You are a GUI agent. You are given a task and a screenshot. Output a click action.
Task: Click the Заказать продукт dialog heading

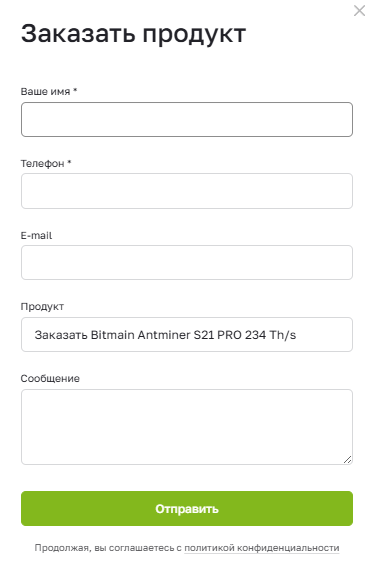[x=133, y=34]
